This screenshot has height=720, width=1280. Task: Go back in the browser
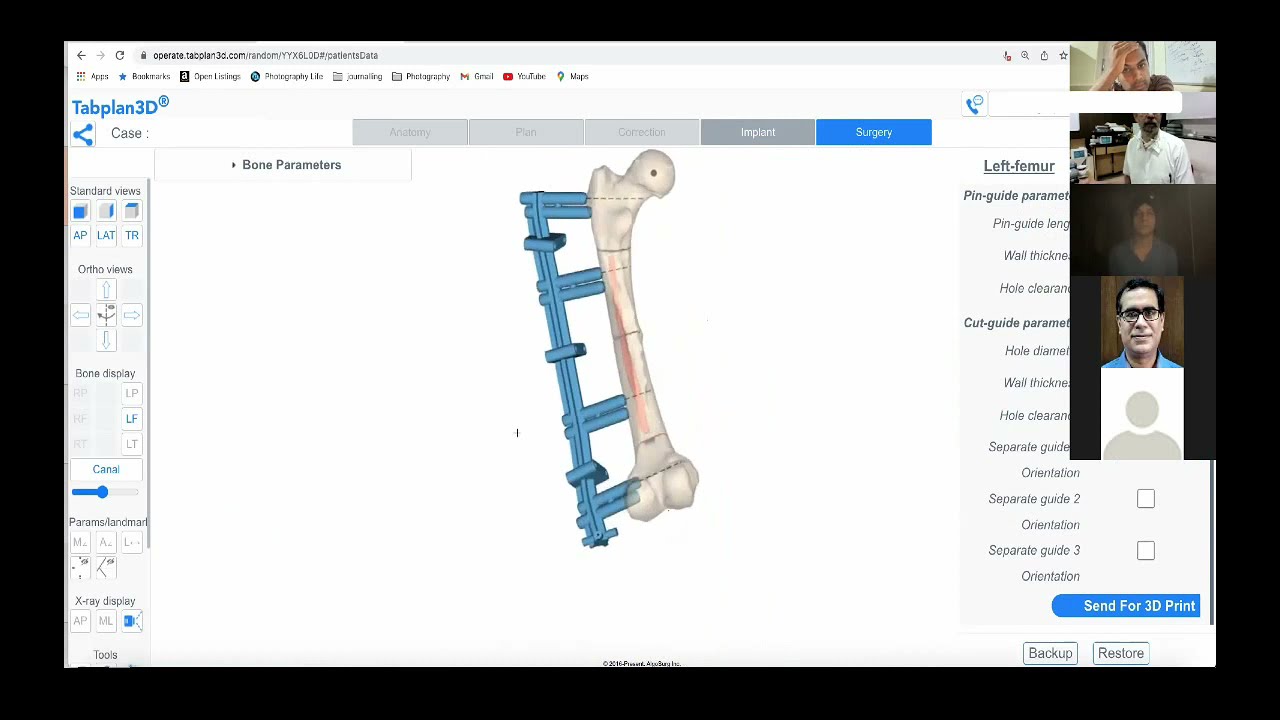(x=82, y=56)
